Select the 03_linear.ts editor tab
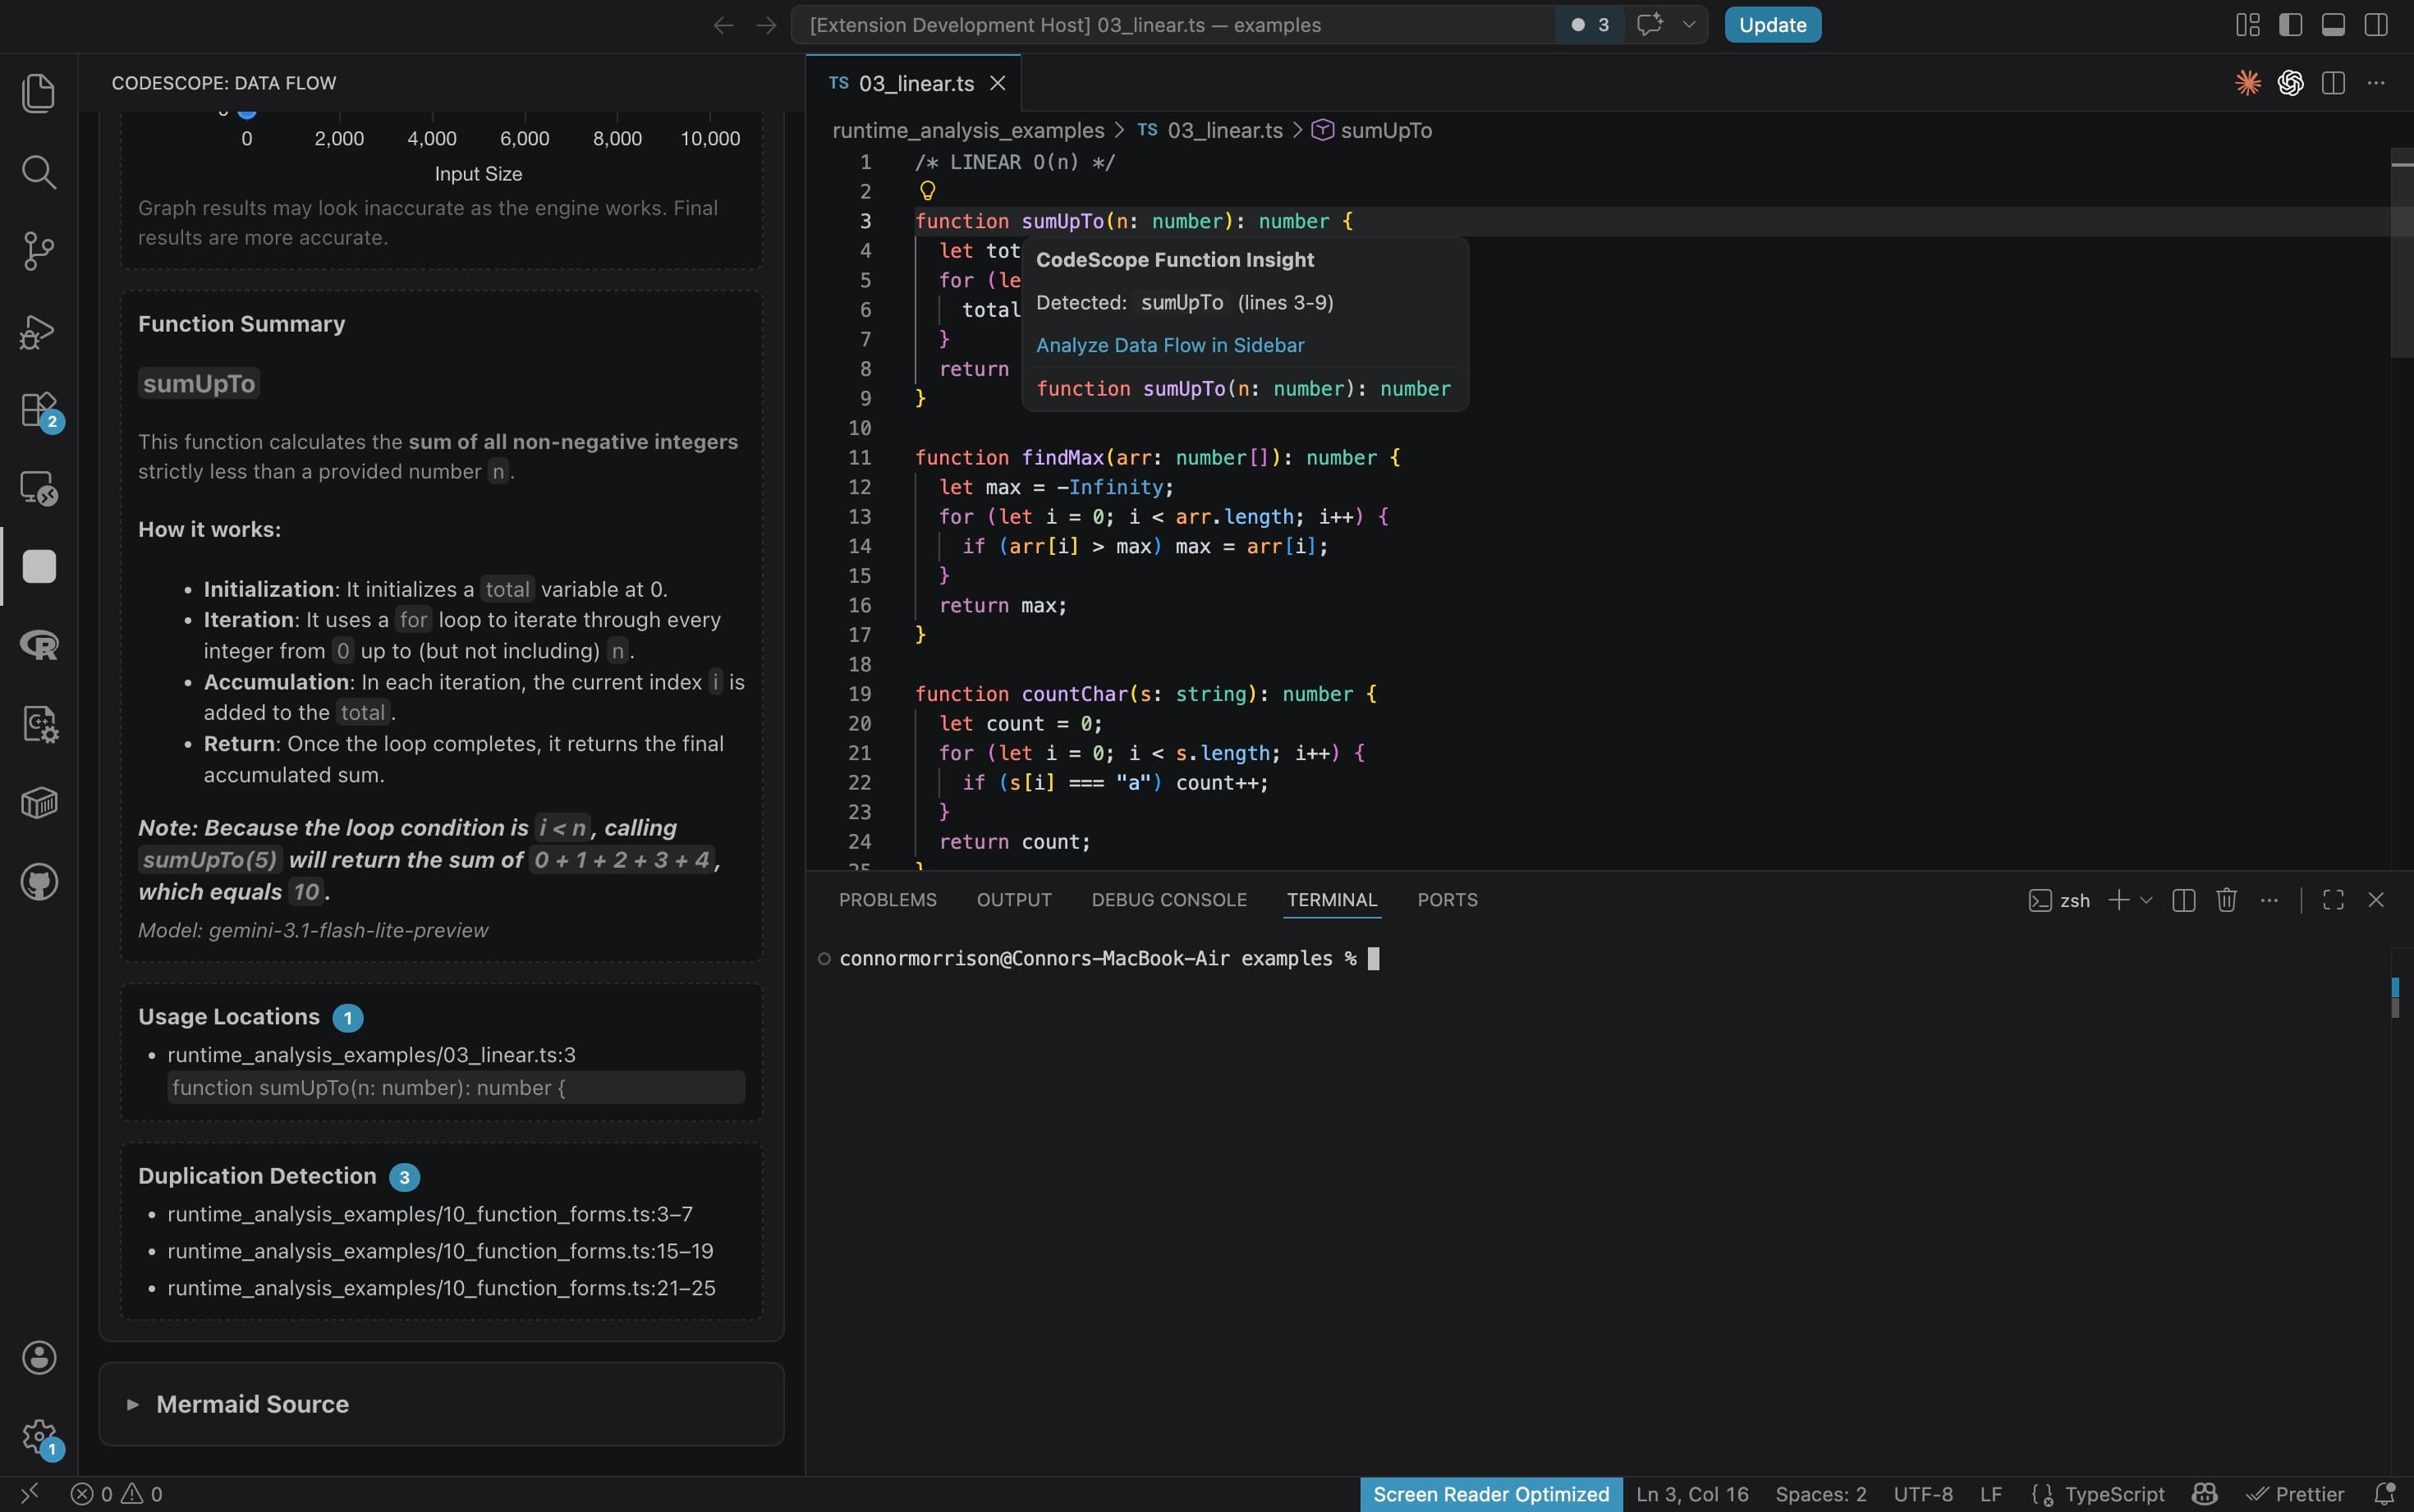Screen dimensions: 2414x1512 tap(914, 83)
